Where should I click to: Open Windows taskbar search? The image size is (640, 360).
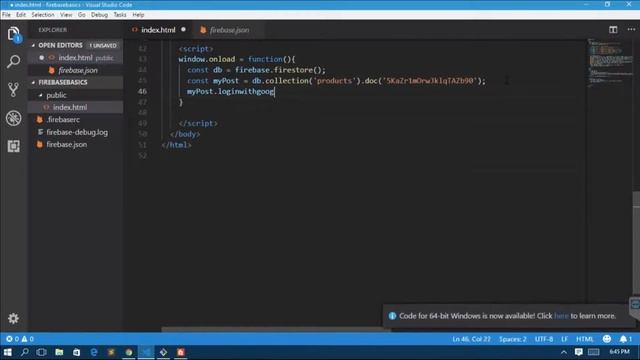click(25, 352)
